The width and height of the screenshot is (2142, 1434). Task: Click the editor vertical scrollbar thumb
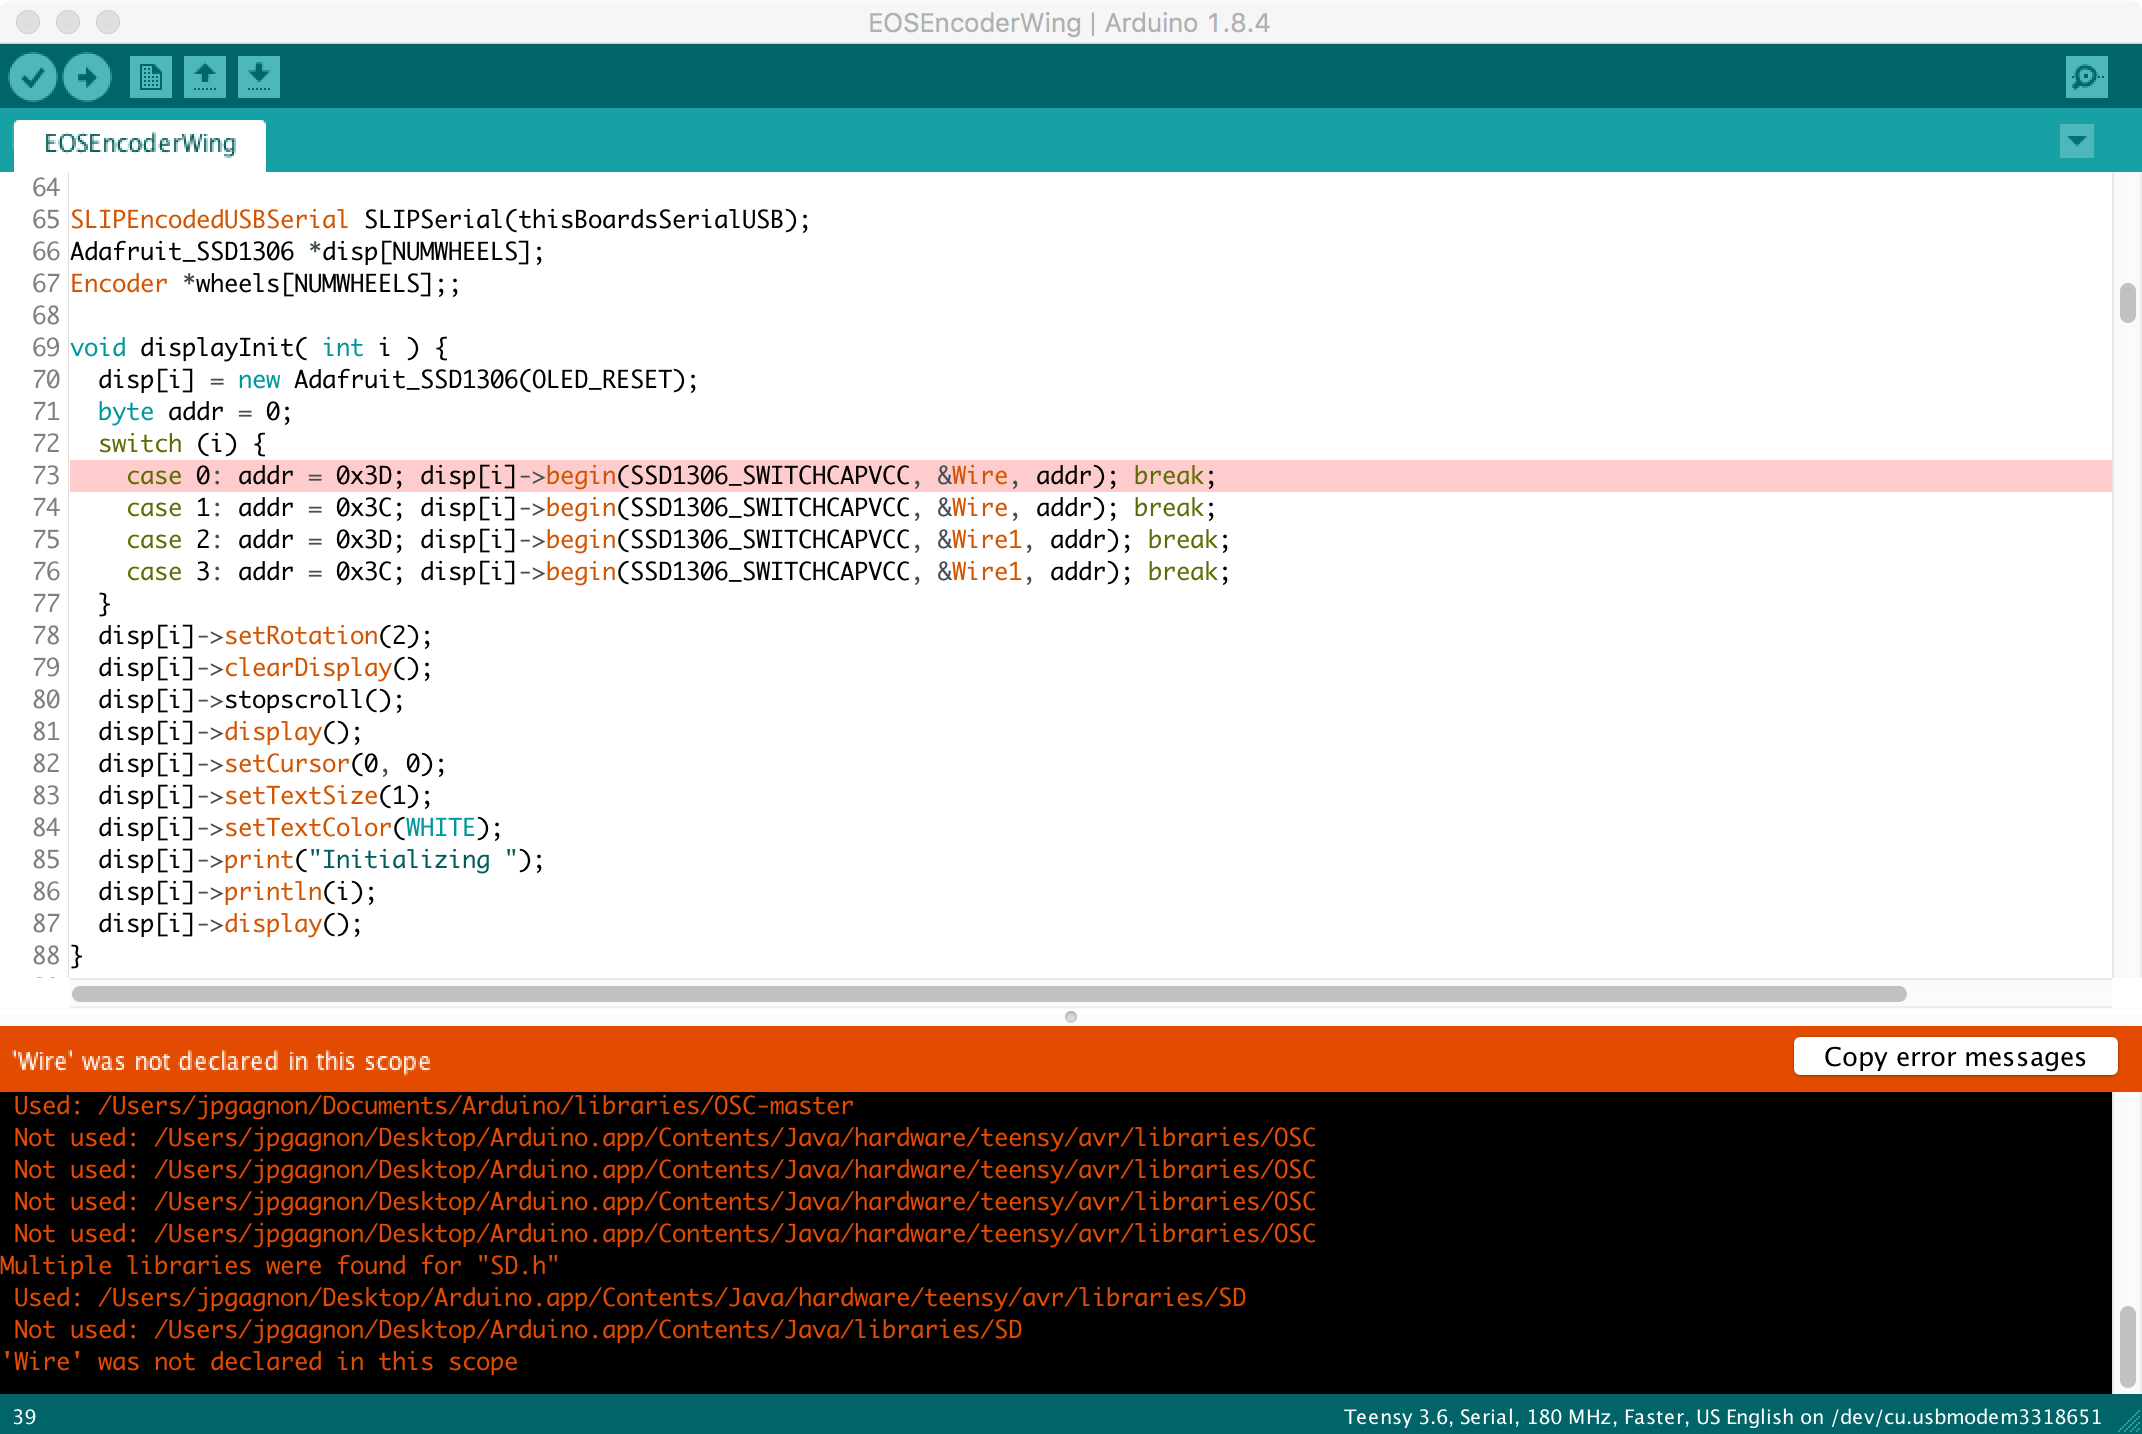(2127, 303)
